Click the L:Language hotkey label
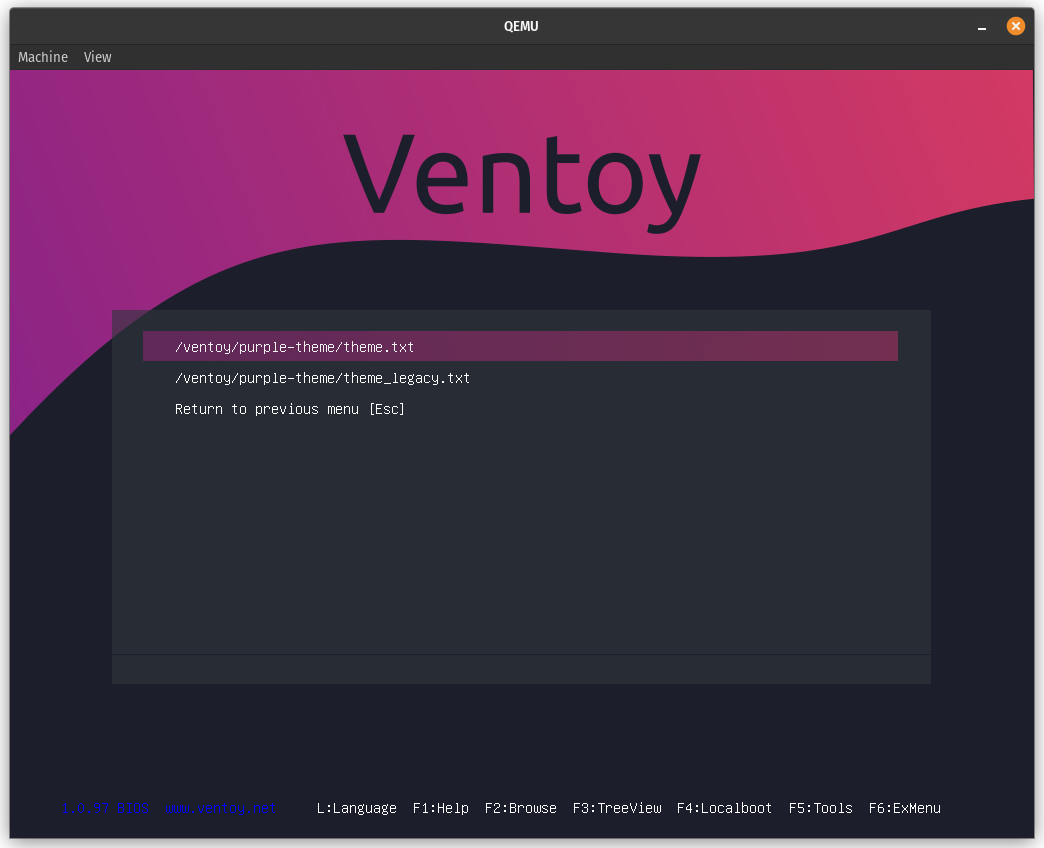The width and height of the screenshot is (1044, 848). click(356, 808)
